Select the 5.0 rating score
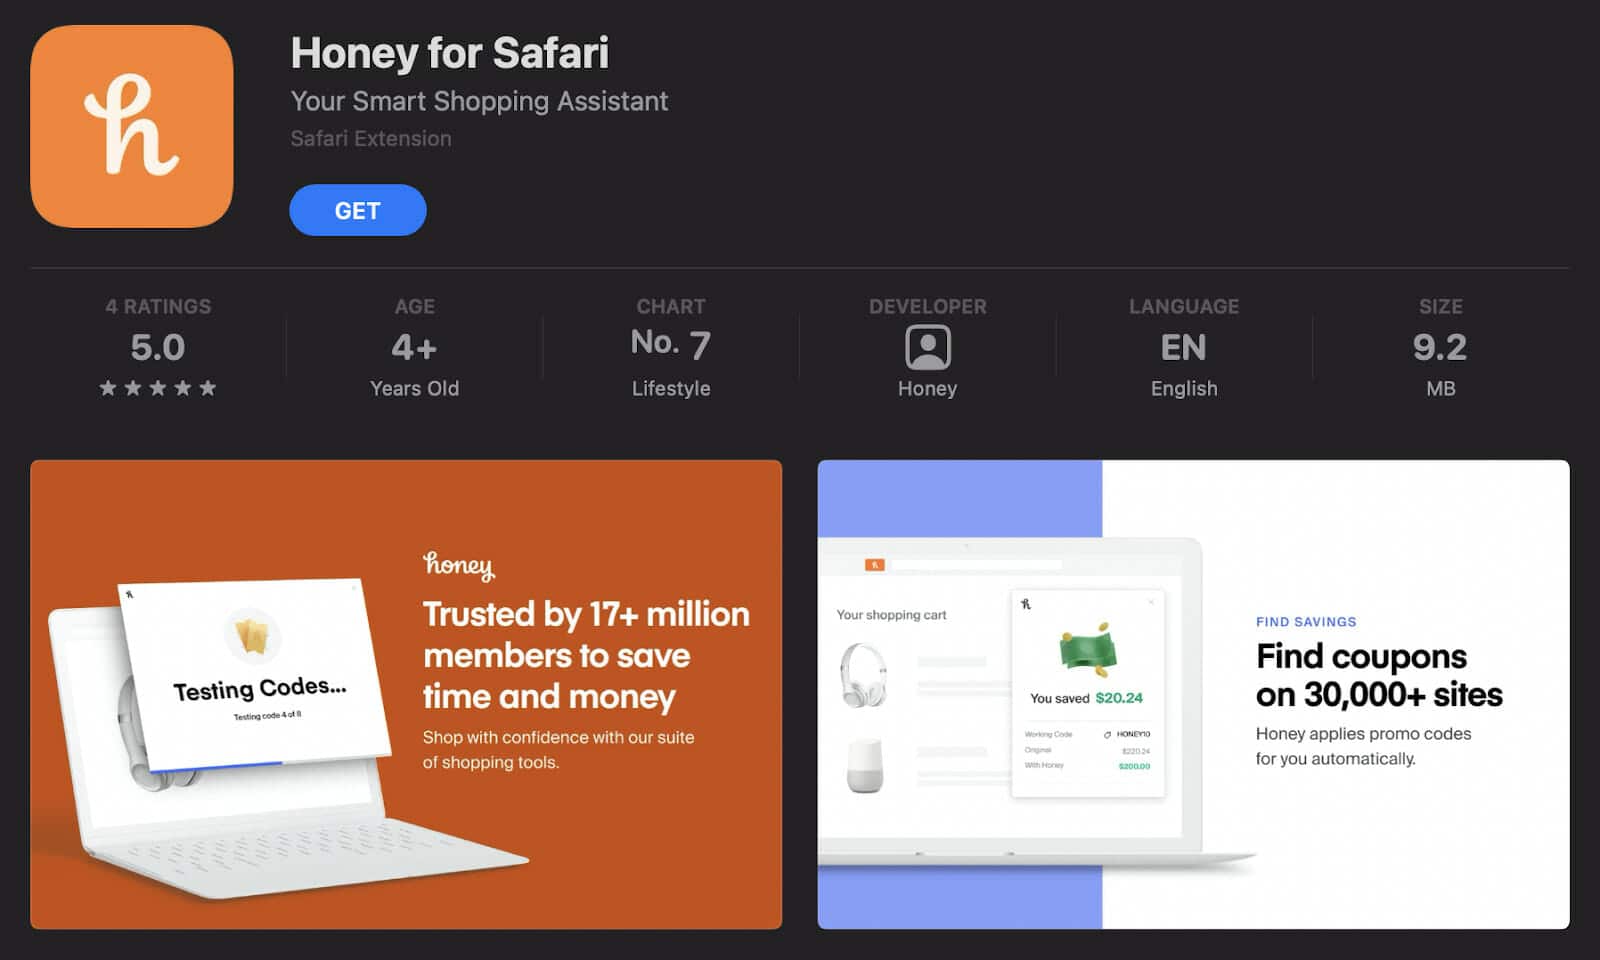 tap(158, 347)
